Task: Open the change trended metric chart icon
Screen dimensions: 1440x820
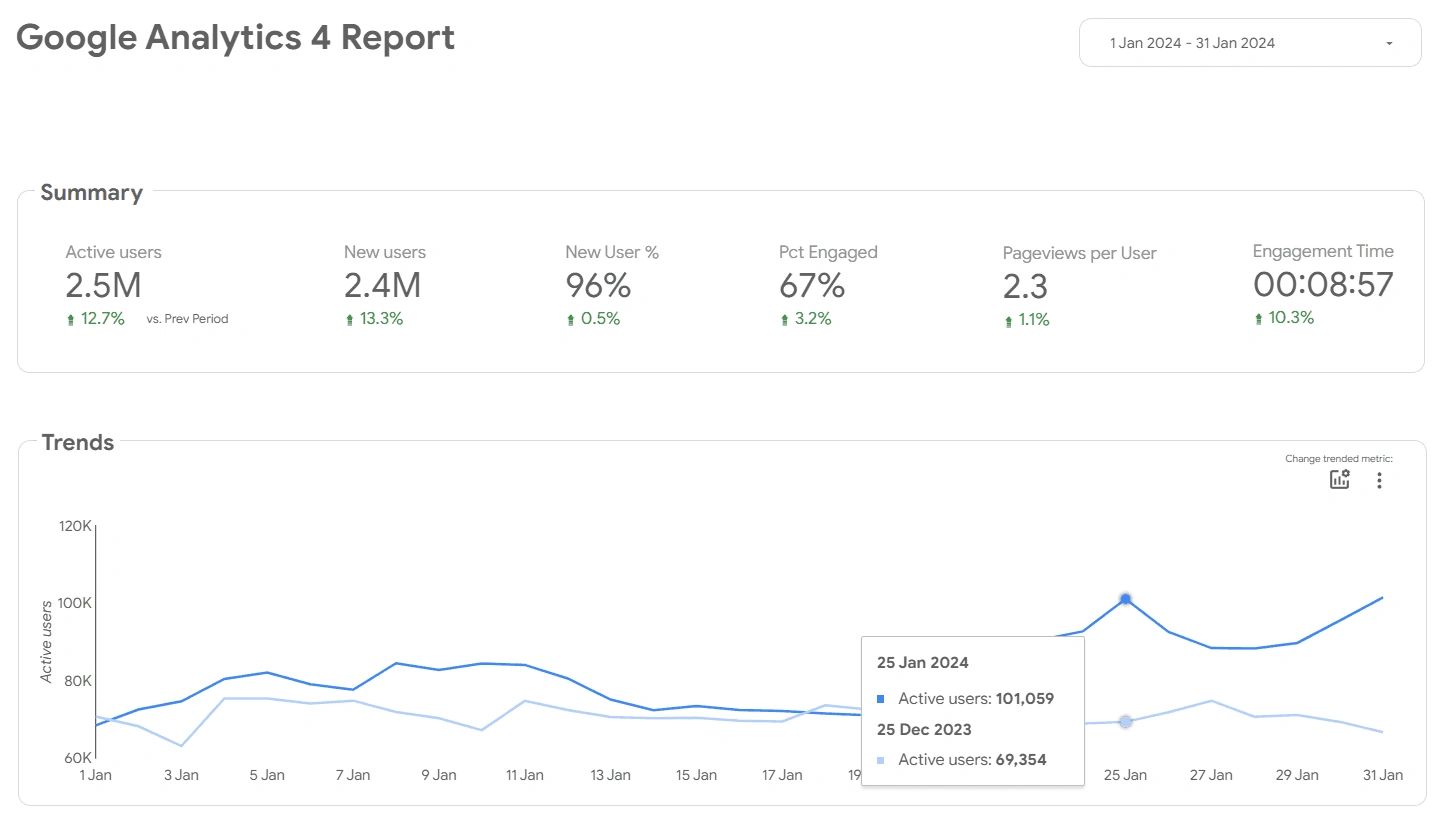Action: [1339, 479]
